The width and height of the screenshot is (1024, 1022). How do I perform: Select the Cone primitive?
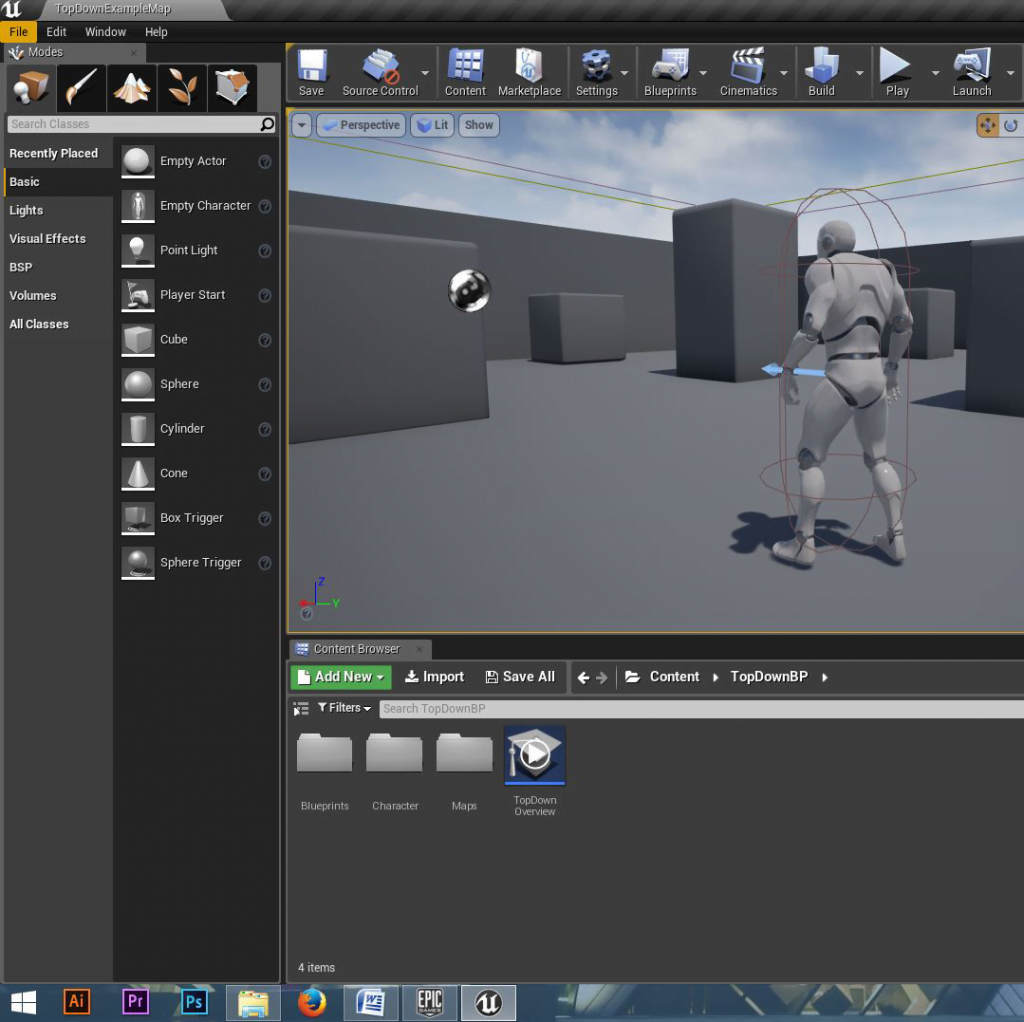[x=196, y=473]
